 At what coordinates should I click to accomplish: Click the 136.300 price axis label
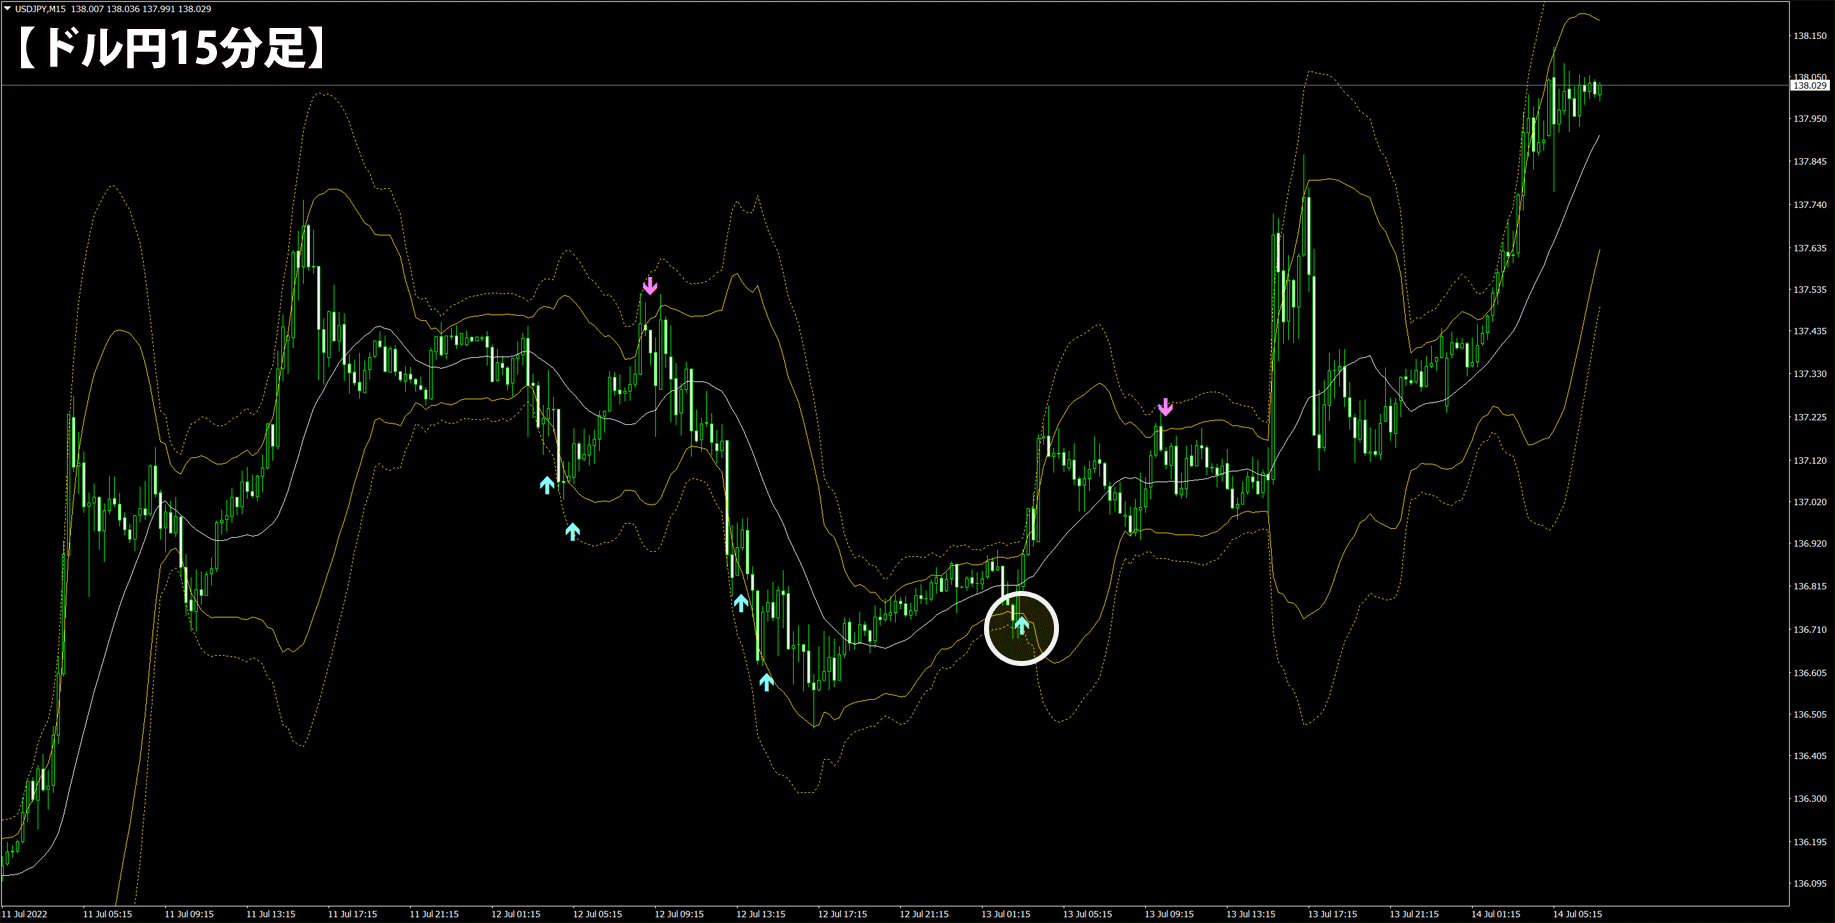(1810, 799)
